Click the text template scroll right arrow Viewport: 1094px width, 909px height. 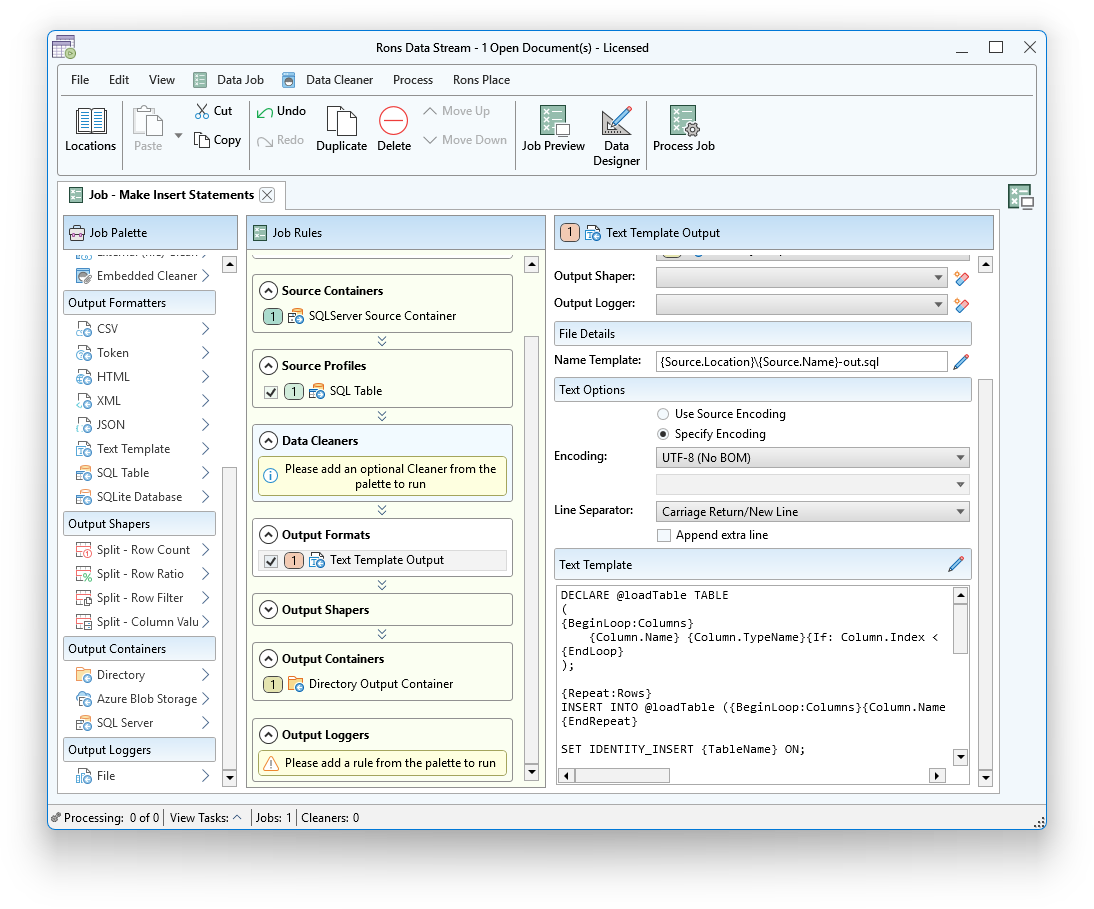coord(937,776)
